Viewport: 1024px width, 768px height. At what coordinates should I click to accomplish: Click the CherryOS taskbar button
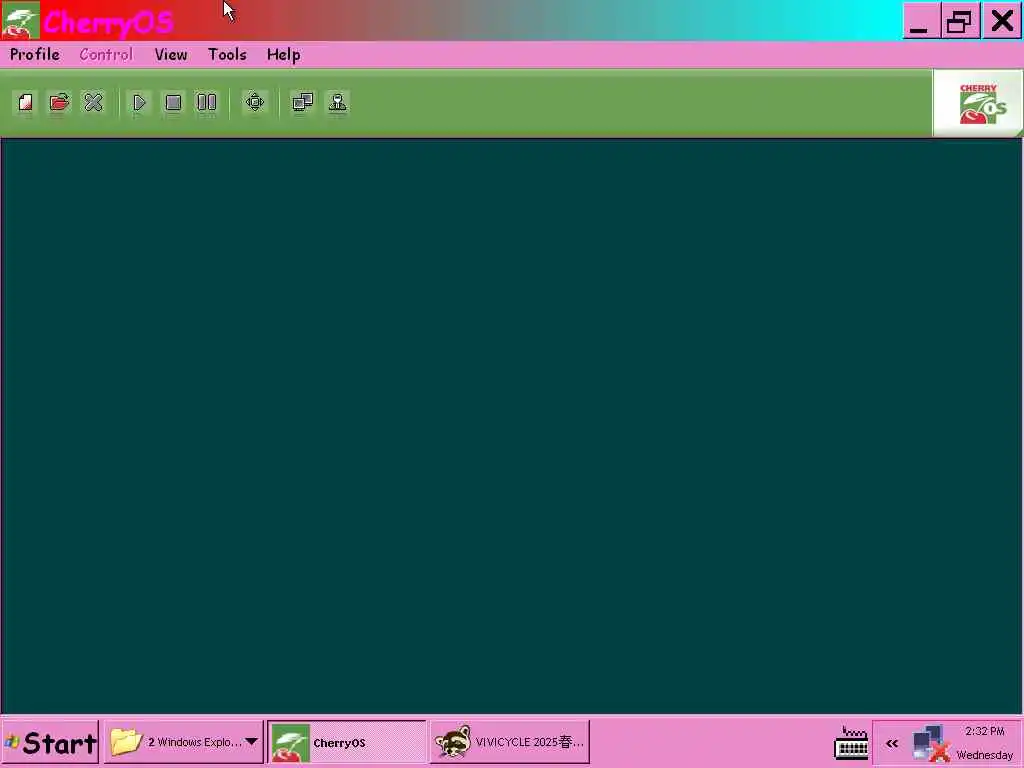pyautogui.click(x=347, y=743)
